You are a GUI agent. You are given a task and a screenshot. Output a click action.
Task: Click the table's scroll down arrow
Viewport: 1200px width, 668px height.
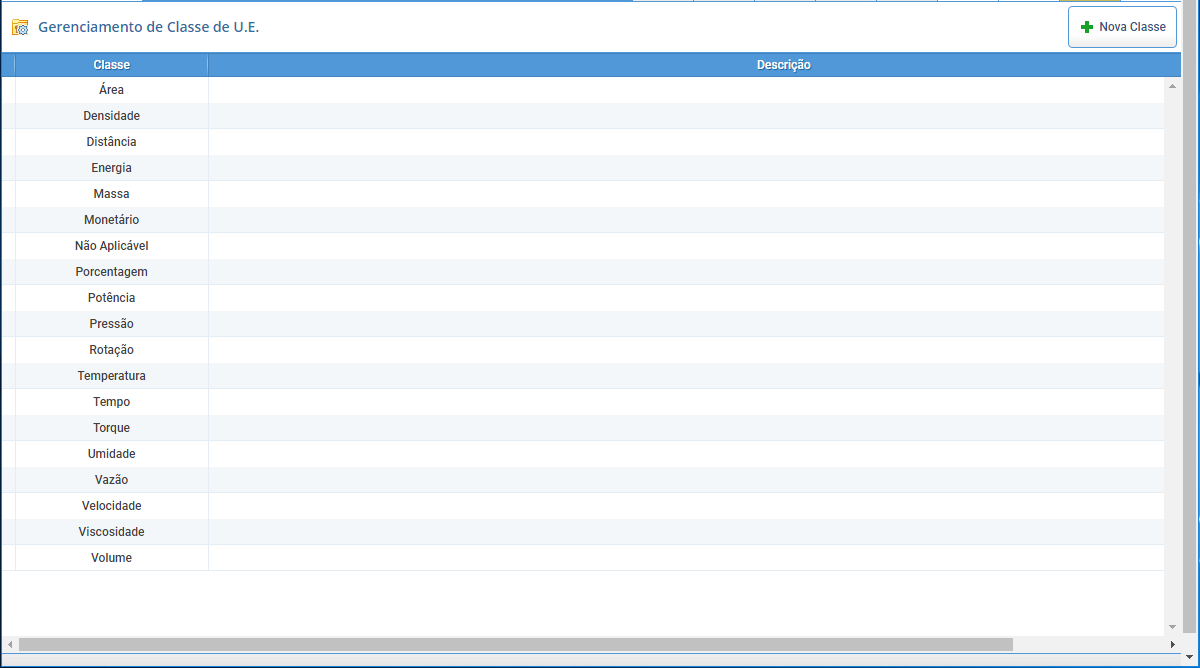(x=1173, y=627)
